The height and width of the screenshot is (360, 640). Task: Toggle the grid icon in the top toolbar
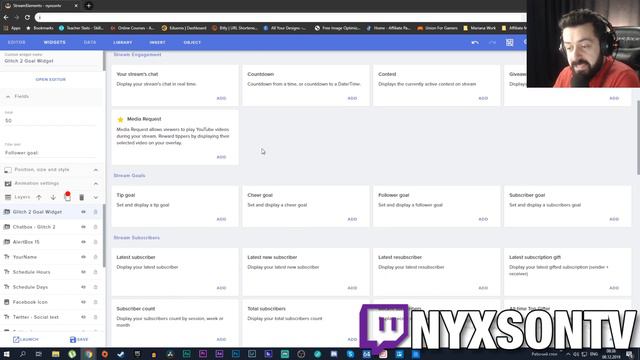(x=509, y=42)
